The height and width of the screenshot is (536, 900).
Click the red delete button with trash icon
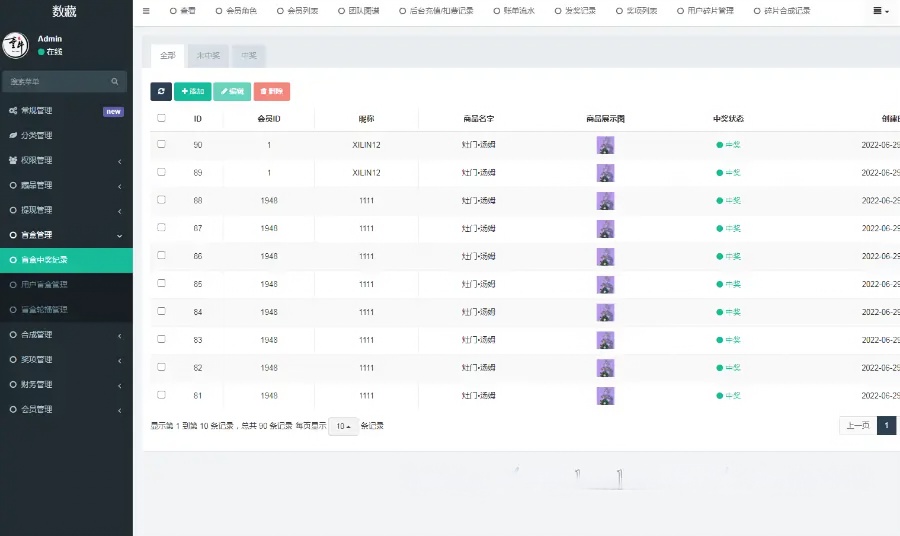(272, 92)
